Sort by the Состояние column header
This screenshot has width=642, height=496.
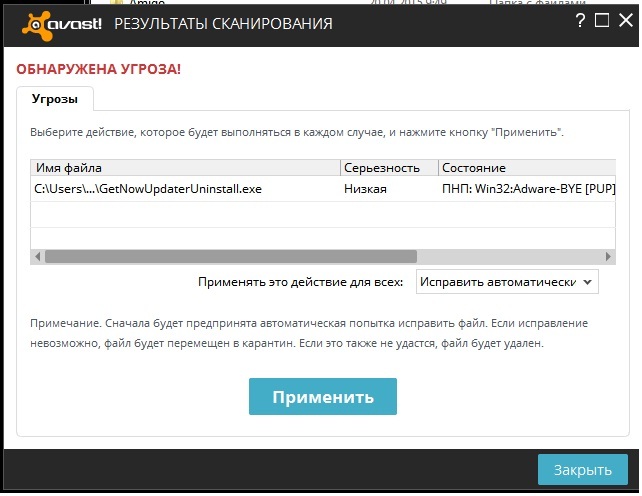[527, 168]
